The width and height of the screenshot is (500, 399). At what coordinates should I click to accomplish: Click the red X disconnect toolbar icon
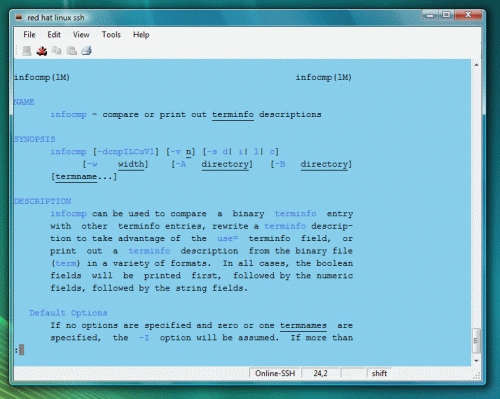click(42, 51)
